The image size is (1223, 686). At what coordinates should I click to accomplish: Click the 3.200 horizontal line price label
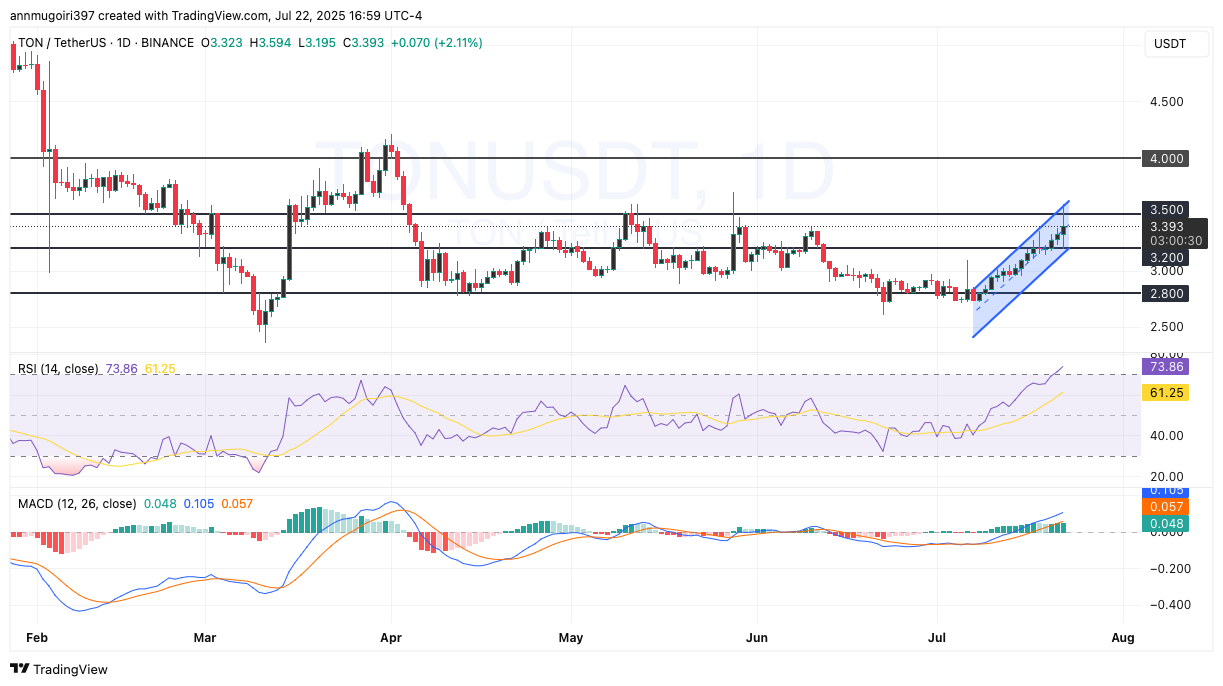click(1167, 257)
